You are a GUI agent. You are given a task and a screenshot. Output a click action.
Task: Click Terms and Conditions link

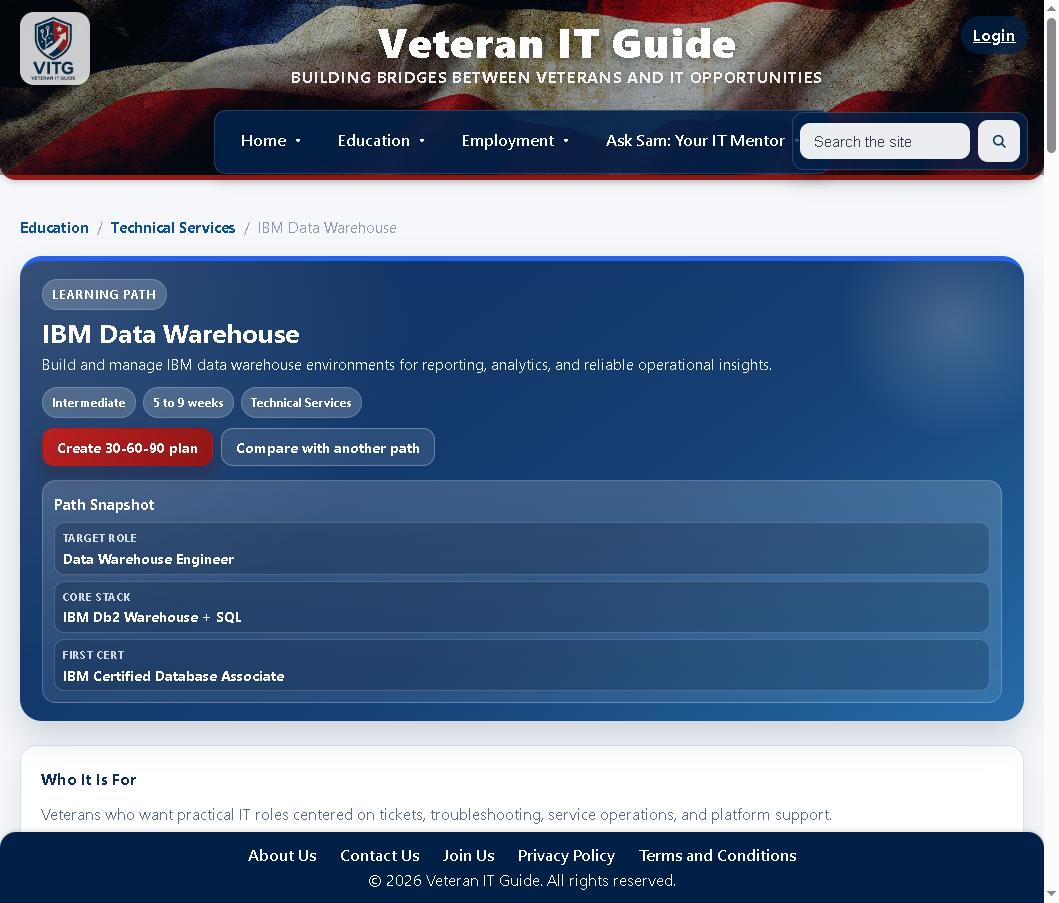[x=717, y=855]
